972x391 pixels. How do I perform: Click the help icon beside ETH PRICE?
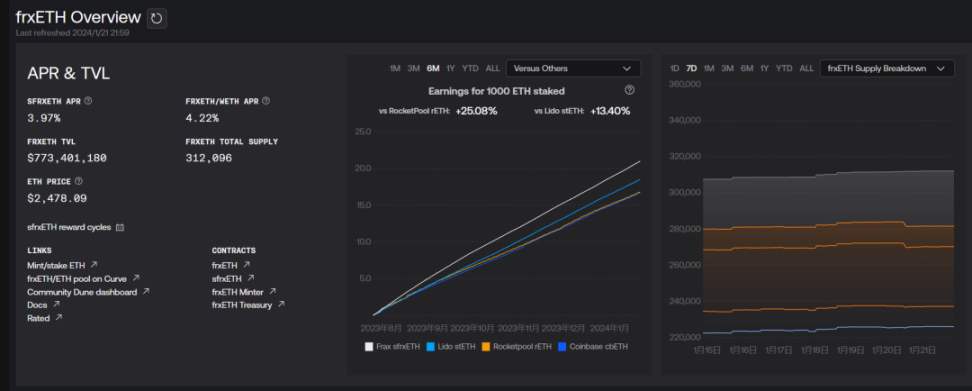coord(79,182)
